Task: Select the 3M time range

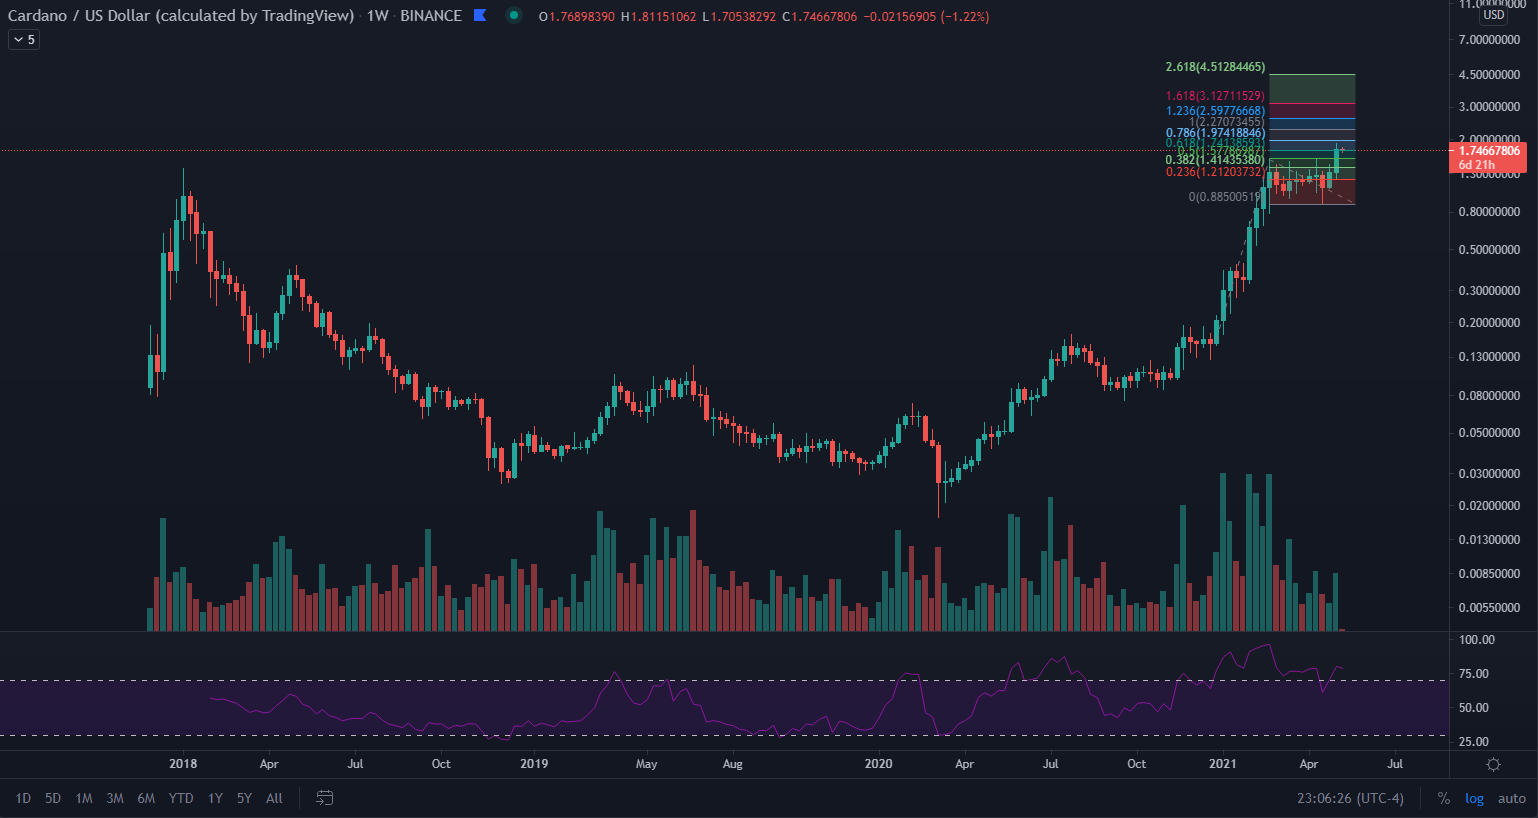Action: [x=115, y=798]
